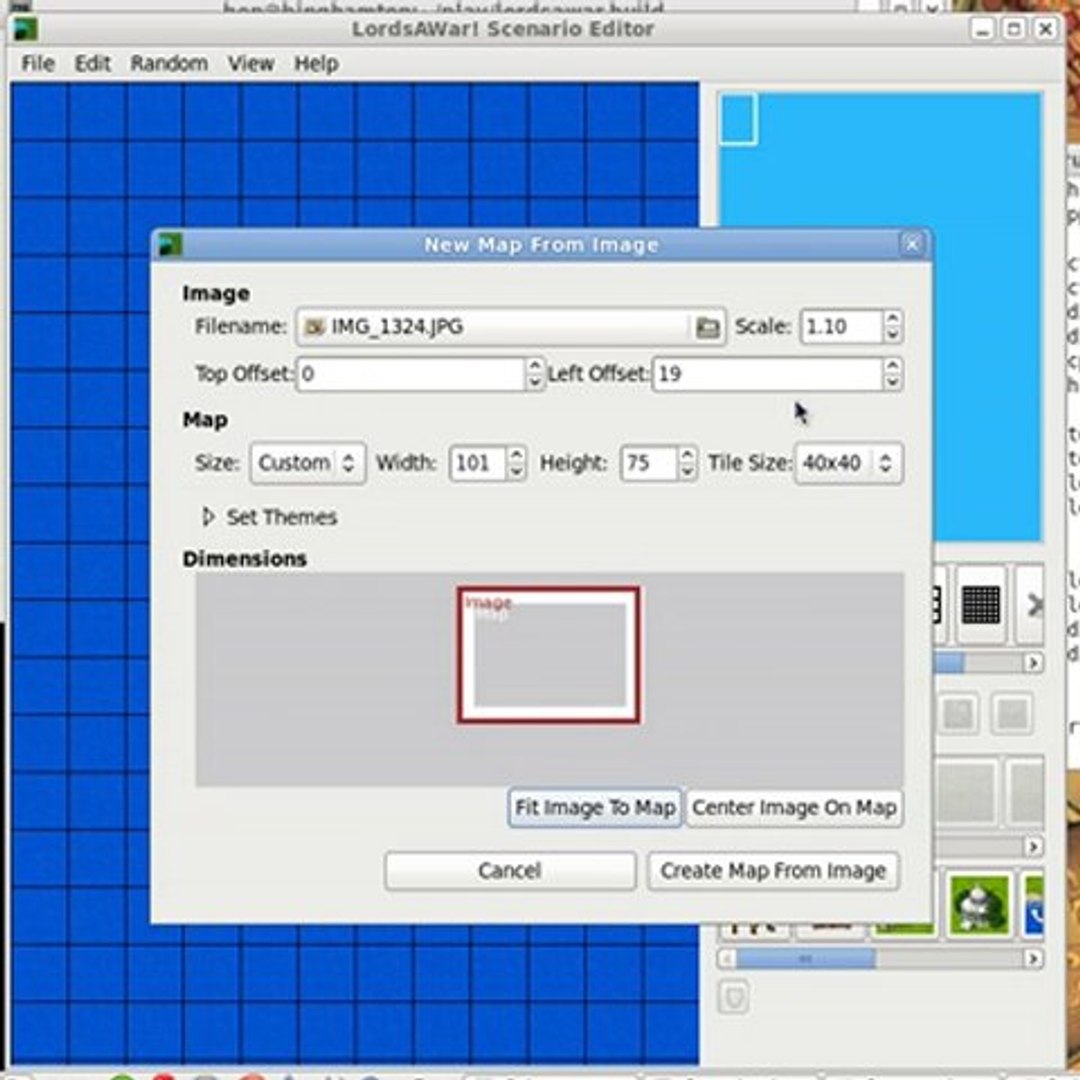This screenshot has height=1080, width=1080.
Task: Cancel the New Map From Image dialog
Action: click(510, 871)
